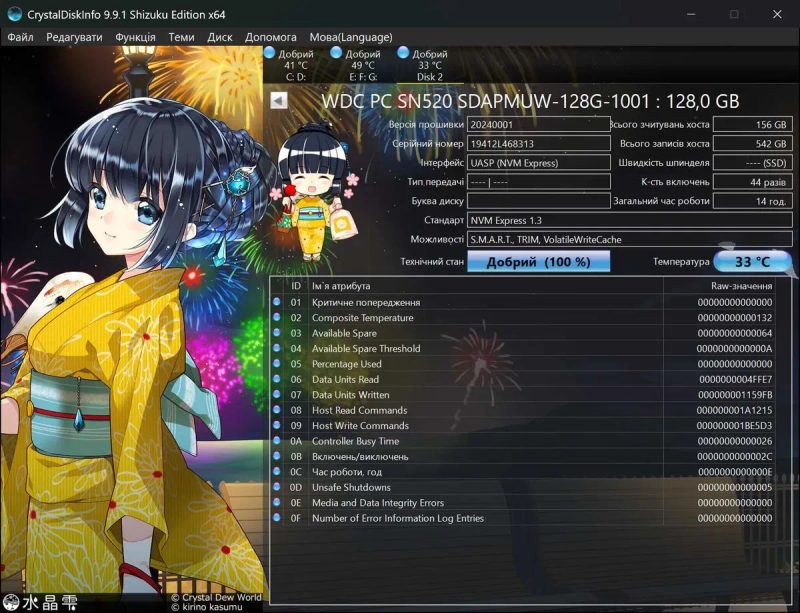Click the interface field UASP (NVM Express)
Screen dimensions: 800x613
[x=539, y=163]
